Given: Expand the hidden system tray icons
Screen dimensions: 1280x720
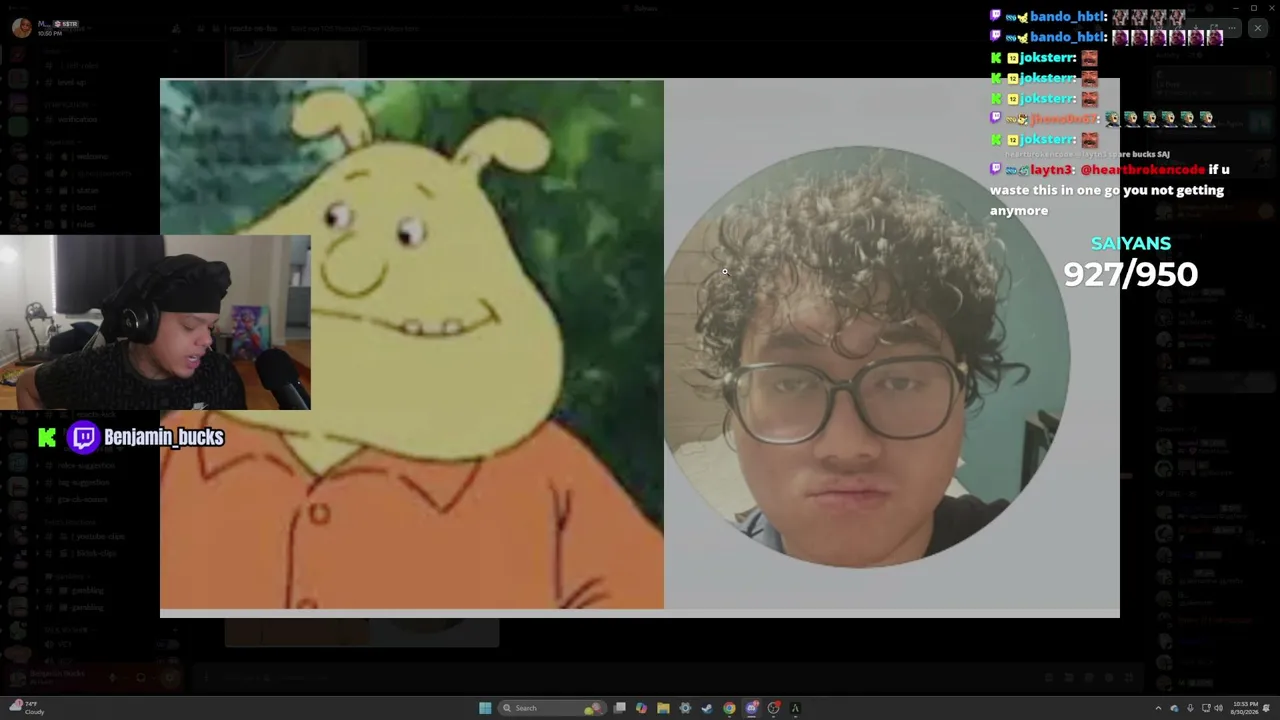Looking at the screenshot, I should point(1159,708).
